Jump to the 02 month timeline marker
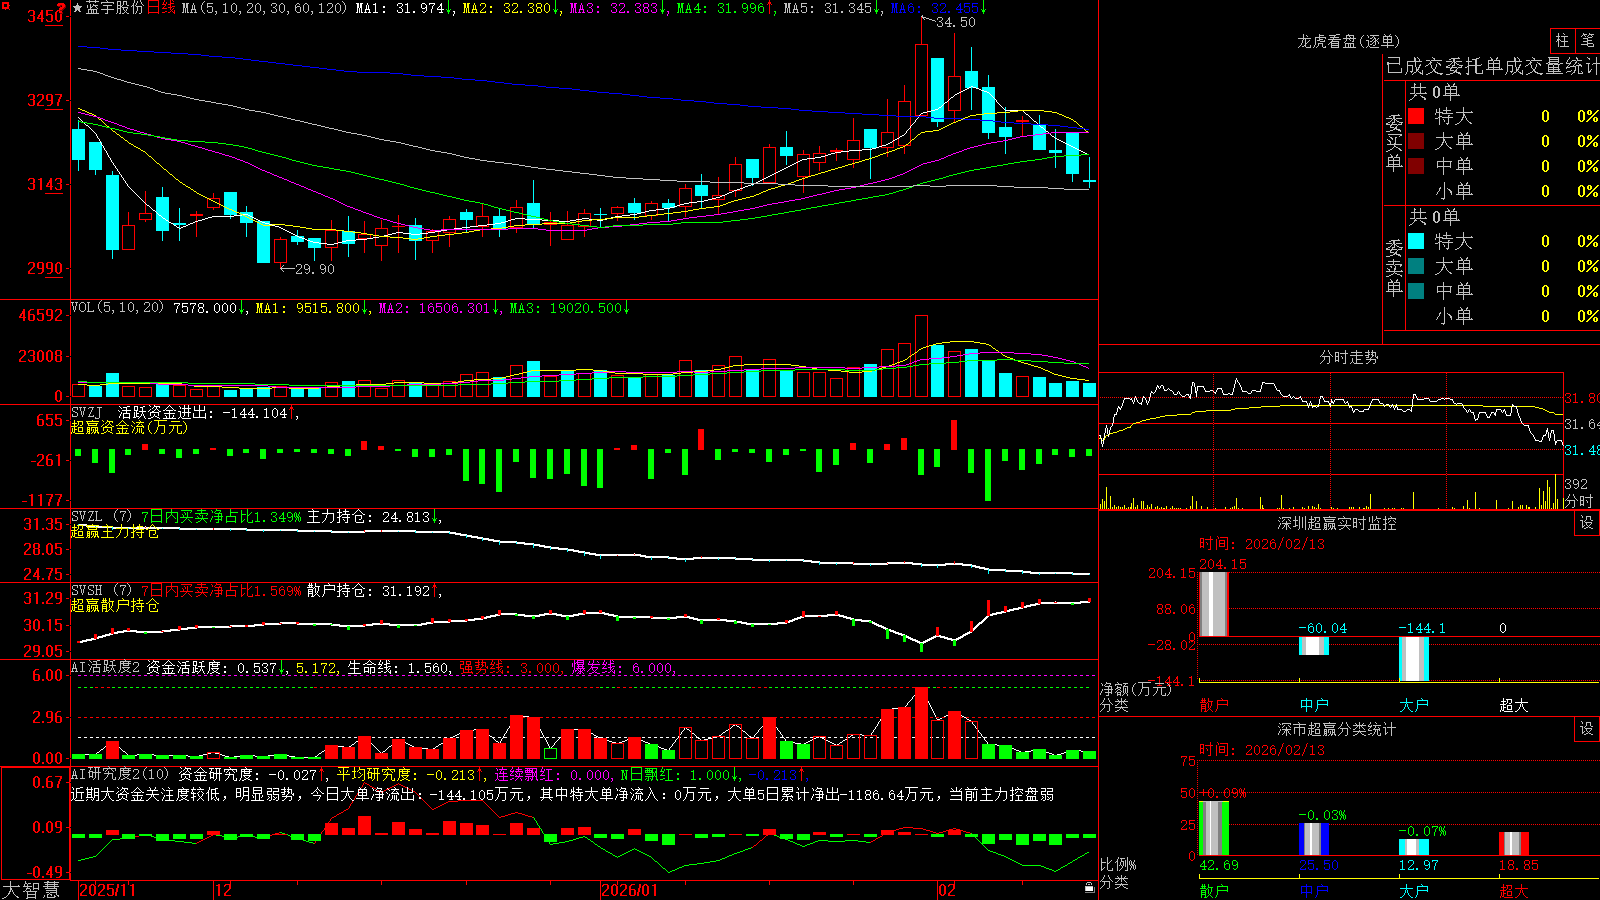This screenshot has width=1600, height=900. click(x=946, y=890)
